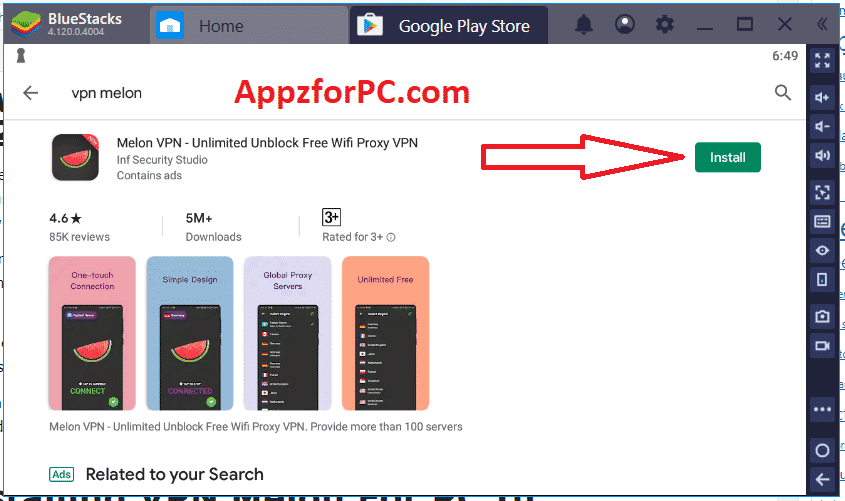Click the Melon VPN description text
The width and height of the screenshot is (845, 501).
[x=256, y=427]
